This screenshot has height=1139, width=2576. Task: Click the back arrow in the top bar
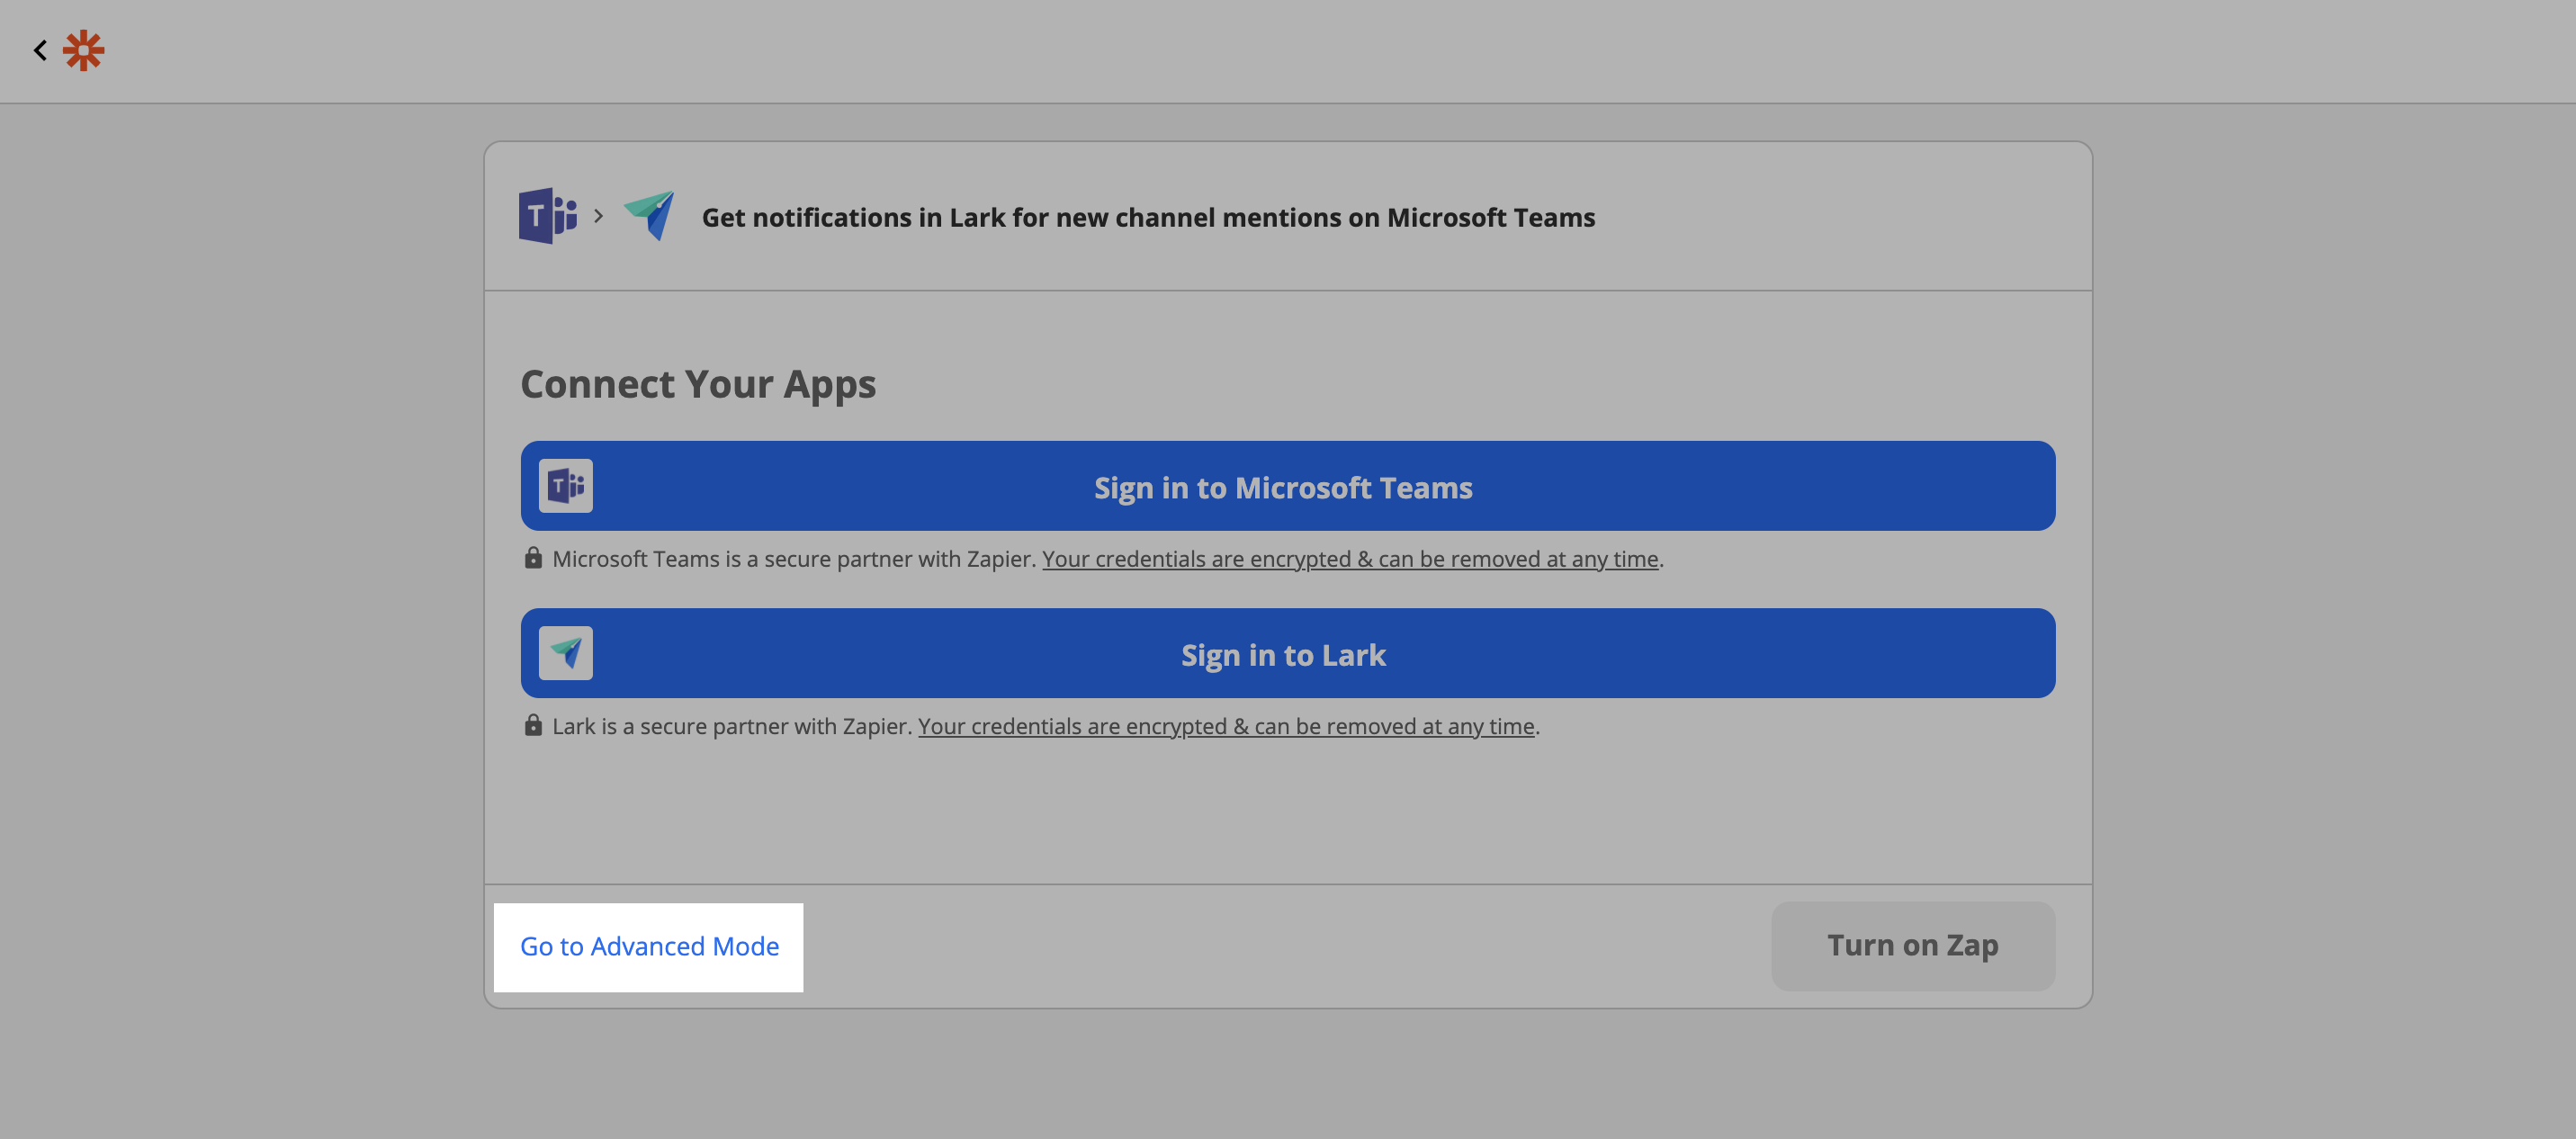39,50
